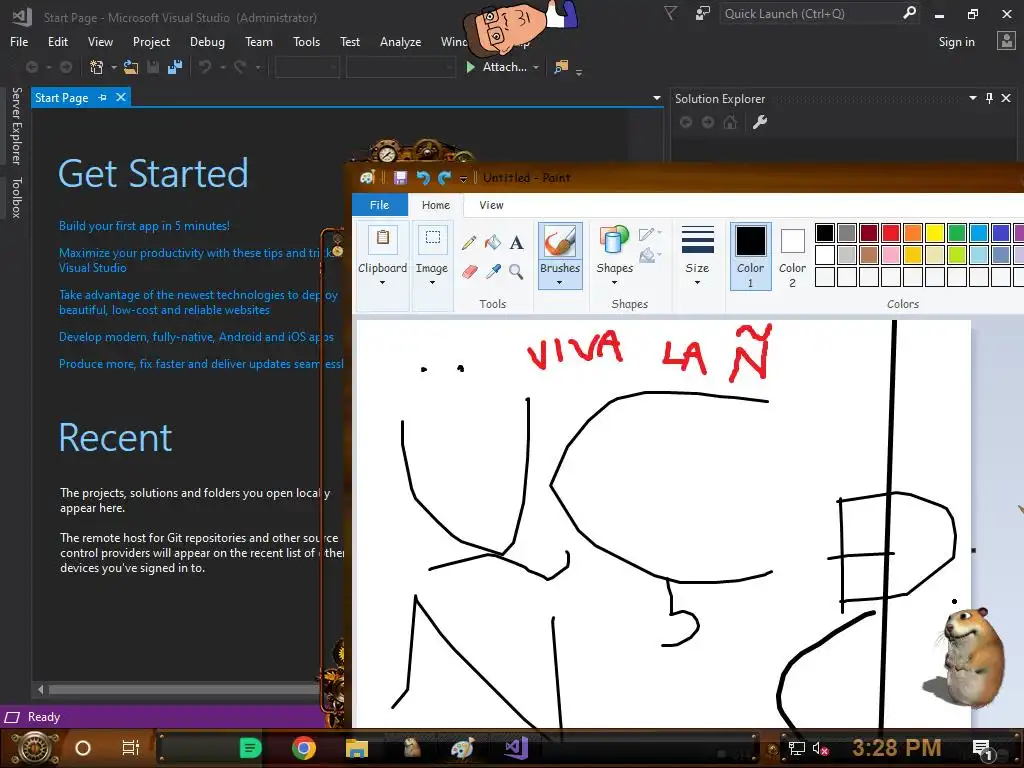
Task: Click the Visual Studio icon in the taskbar
Action: pyautogui.click(x=516, y=748)
